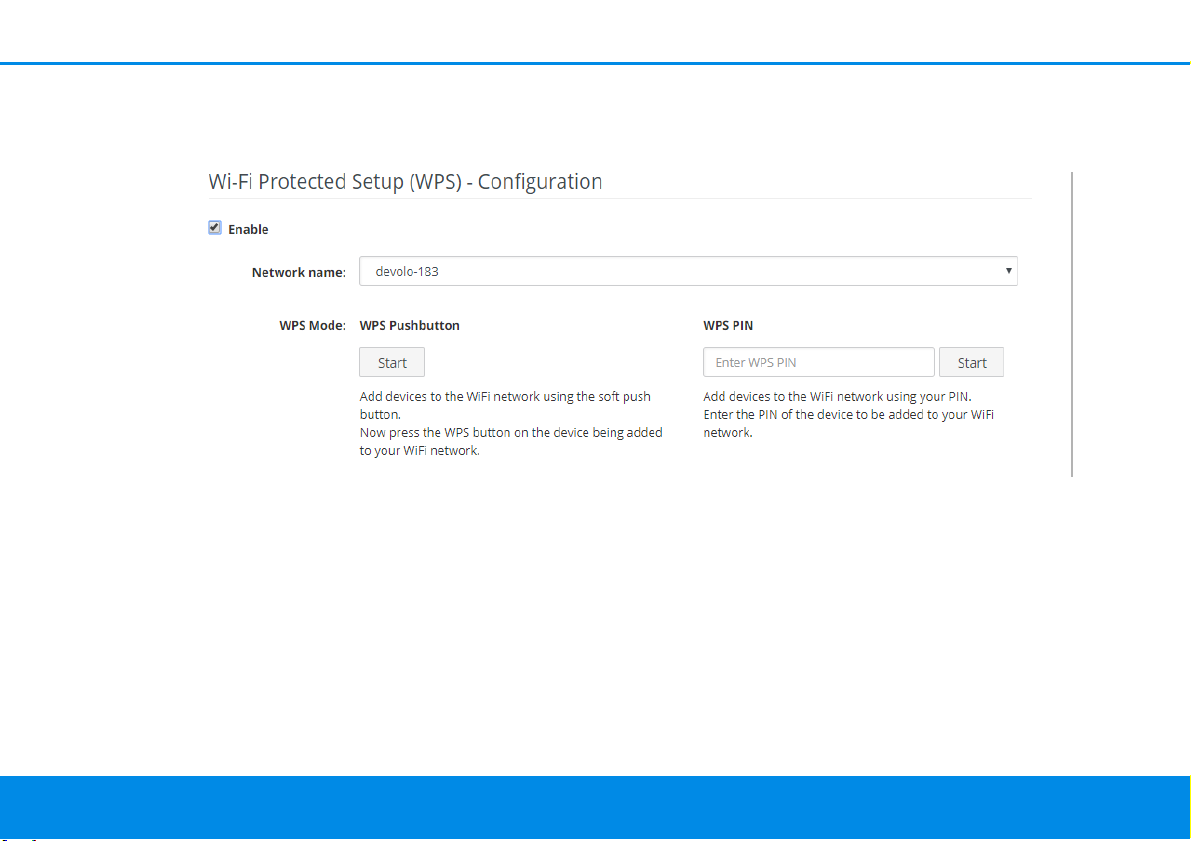Click the WPS Configuration page title

pyautogui.click(x=405, y=182)
